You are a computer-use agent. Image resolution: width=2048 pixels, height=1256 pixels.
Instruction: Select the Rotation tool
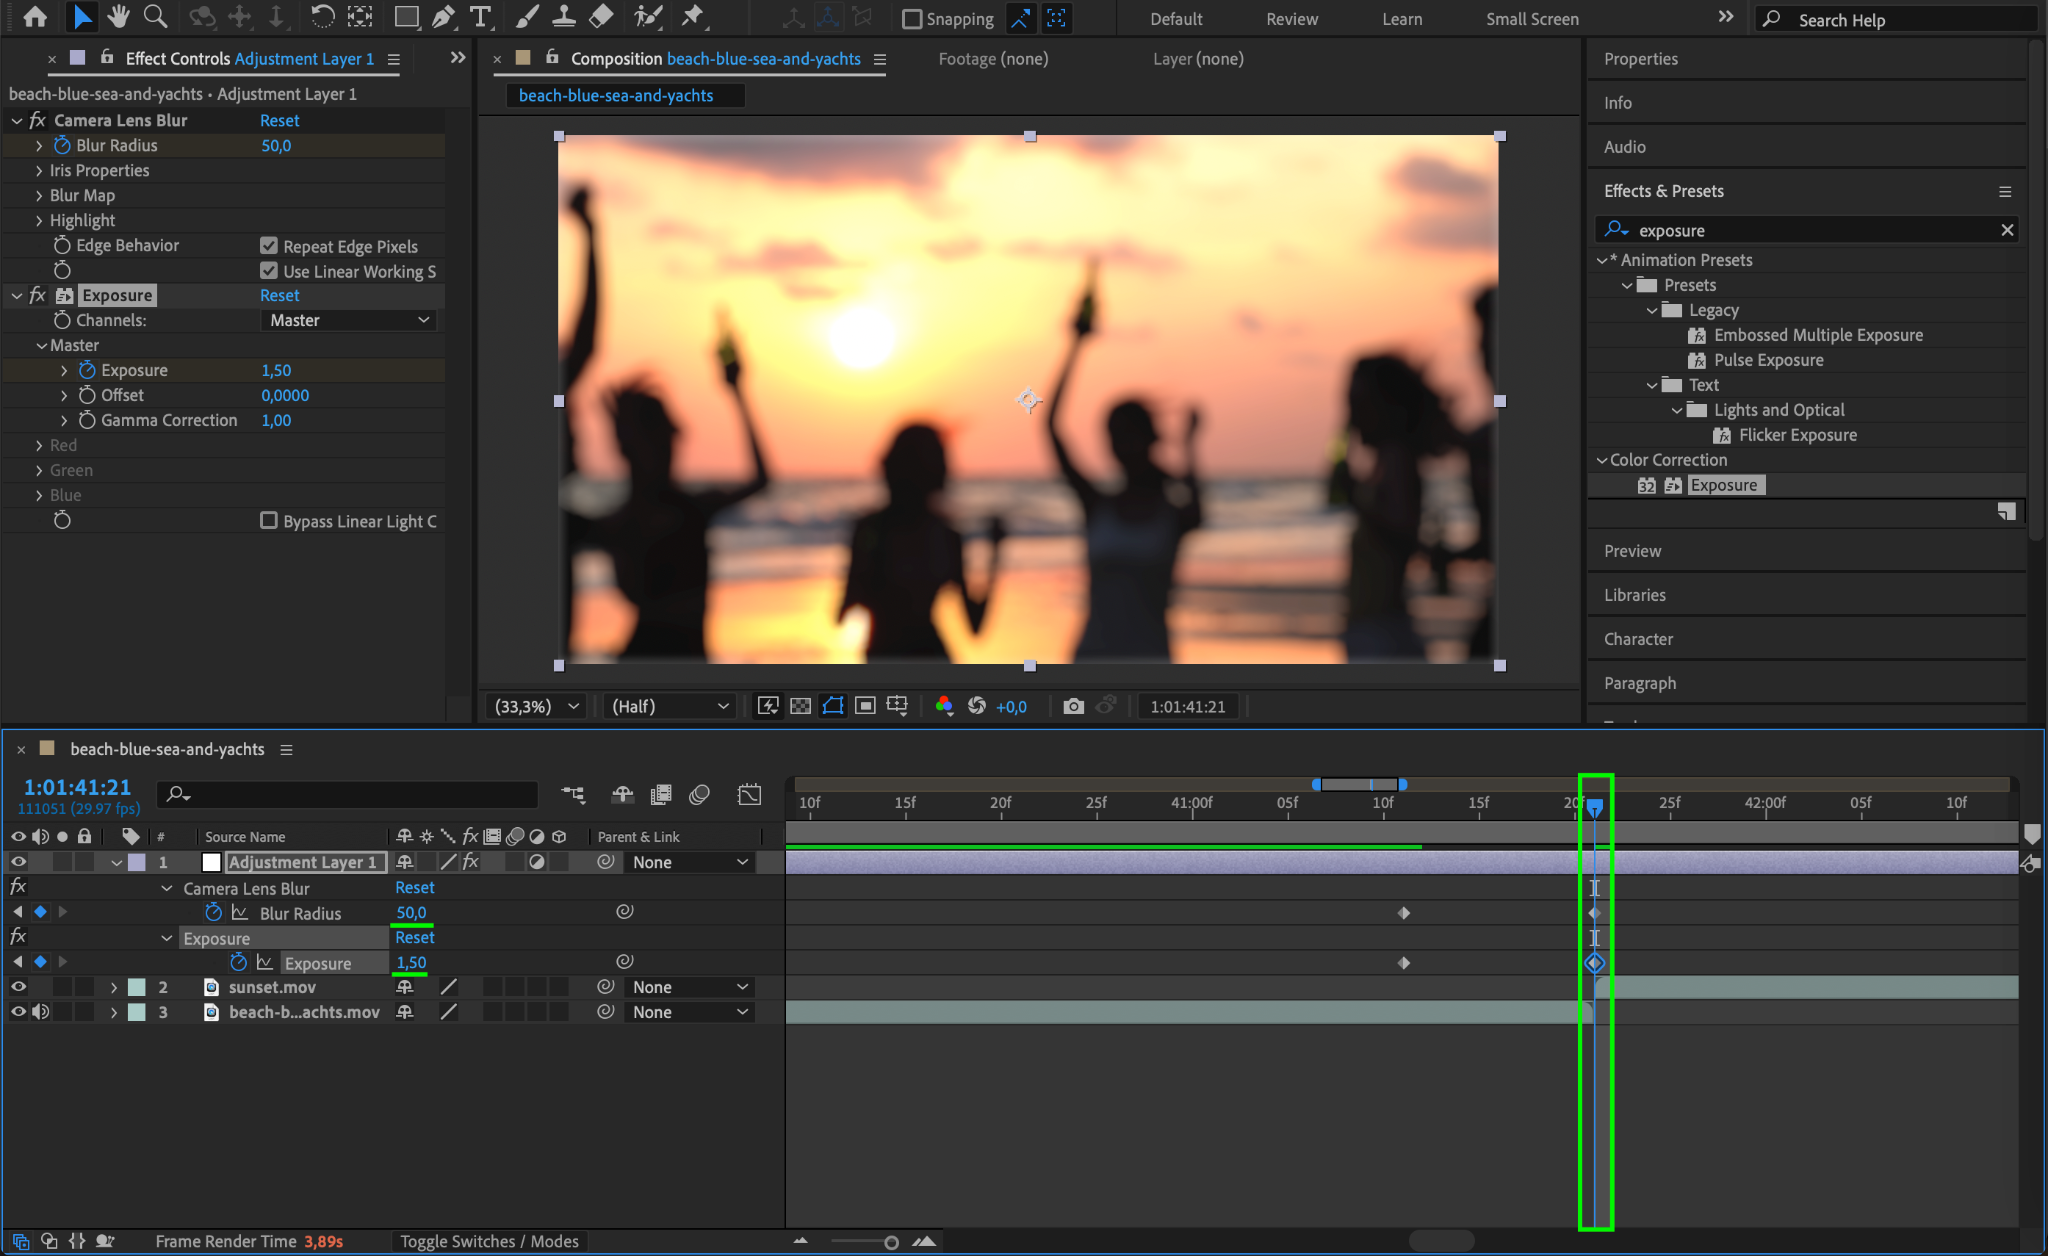coord(322,17)
